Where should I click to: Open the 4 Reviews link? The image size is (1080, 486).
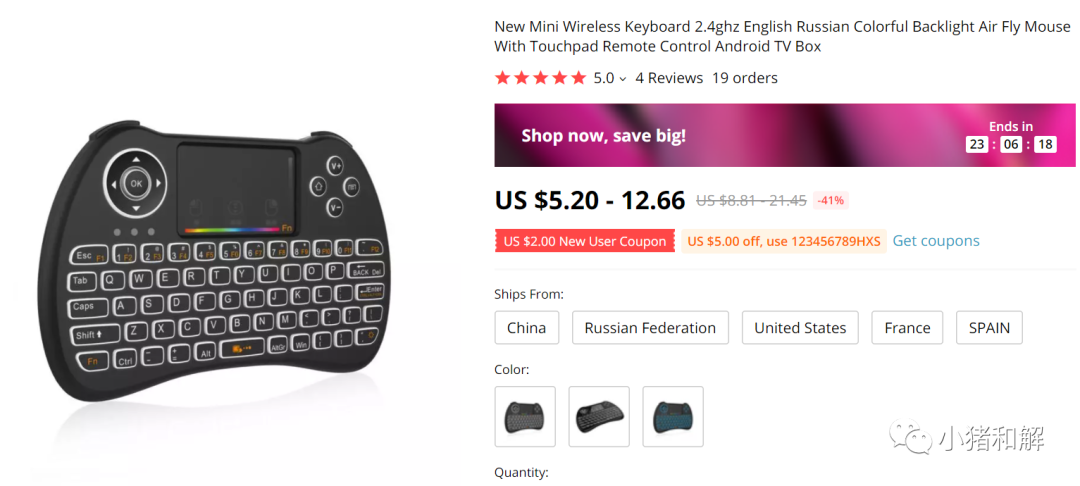[x=669, y=78]
